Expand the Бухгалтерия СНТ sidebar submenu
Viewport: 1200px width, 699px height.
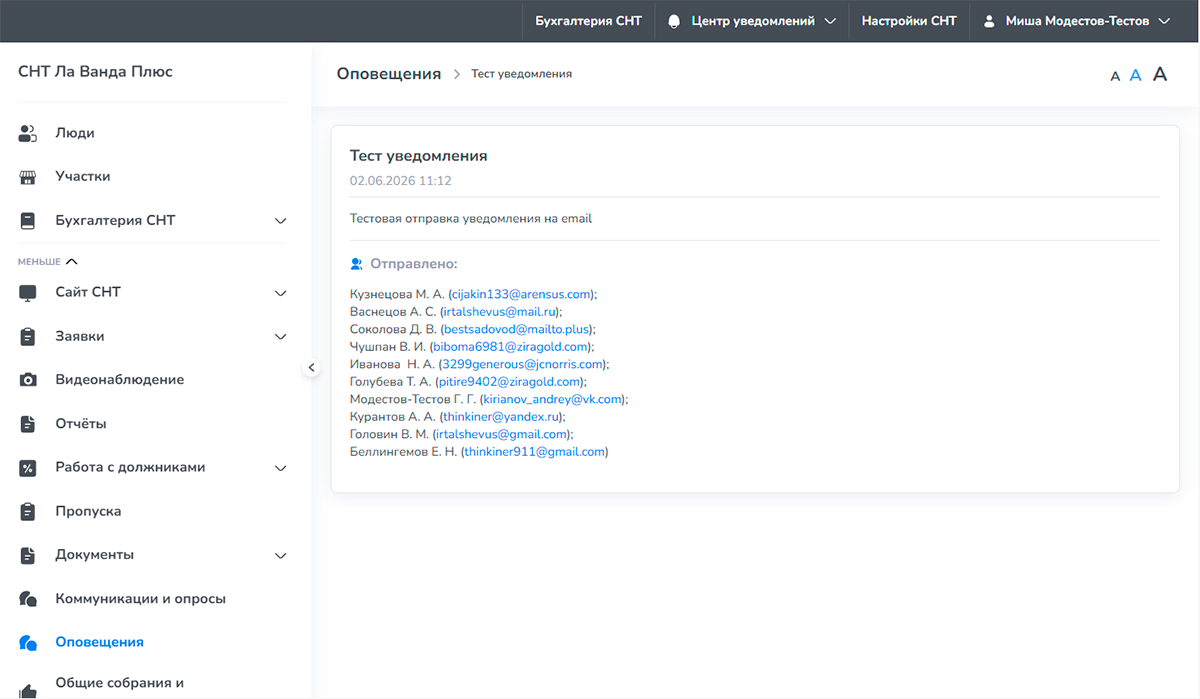click(281, 221)
